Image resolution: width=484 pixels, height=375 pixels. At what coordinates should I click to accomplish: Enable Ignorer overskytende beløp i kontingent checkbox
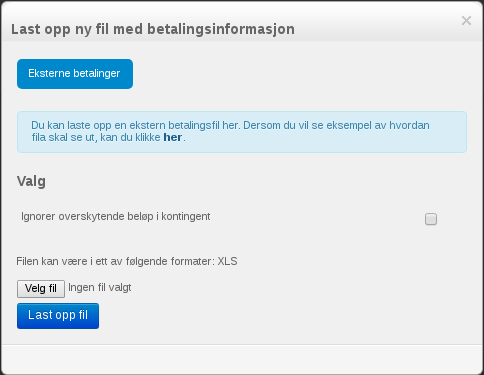click(431, 219)
